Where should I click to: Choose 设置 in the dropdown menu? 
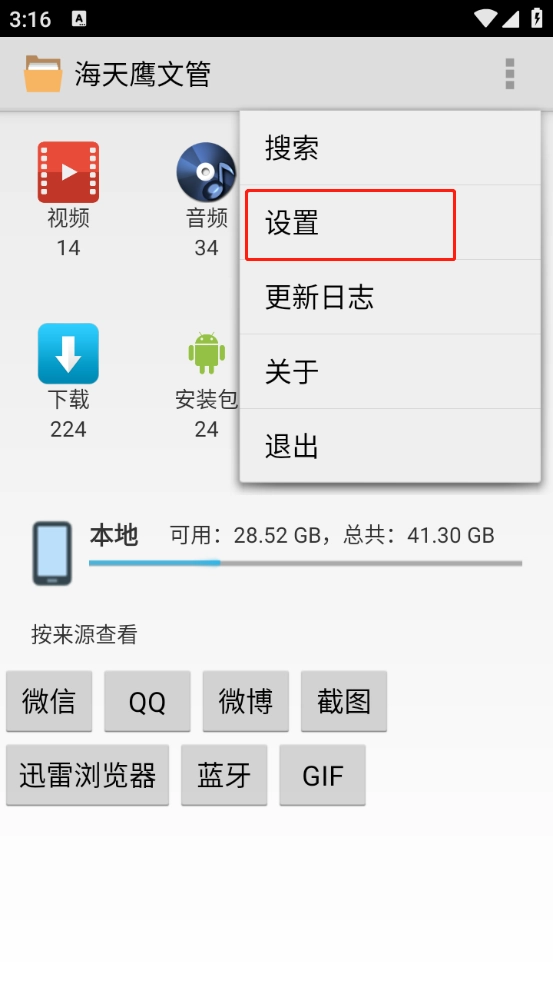tap(390, 223)
